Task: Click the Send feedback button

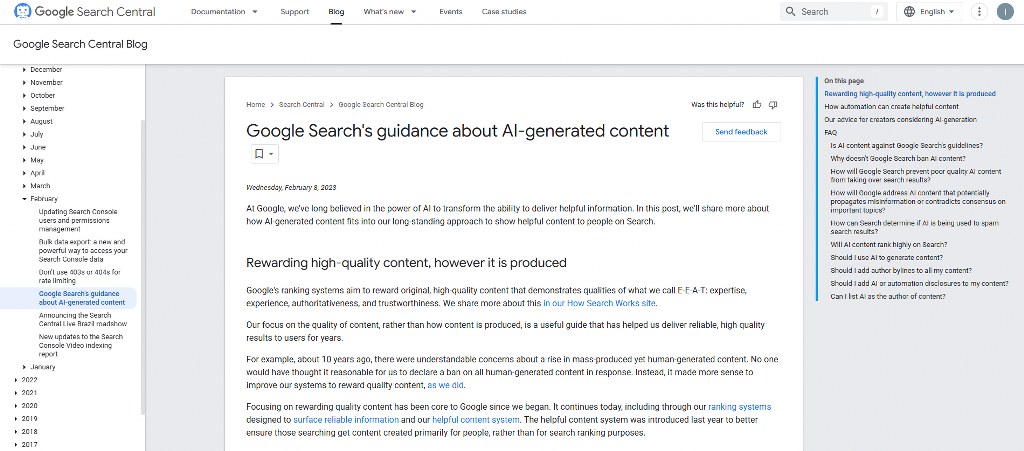Action: coord(741,132)
